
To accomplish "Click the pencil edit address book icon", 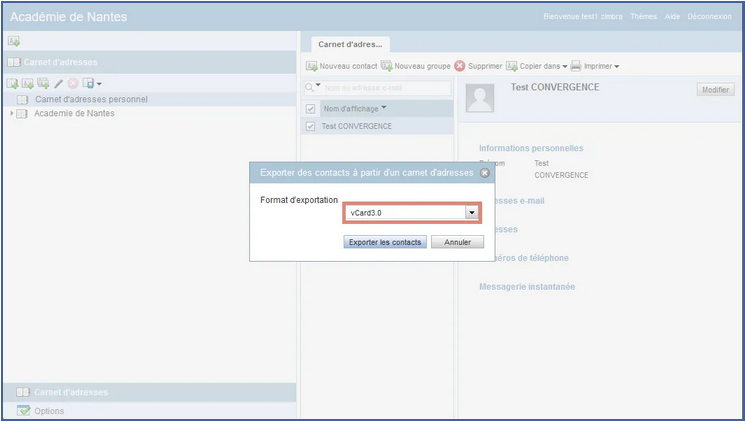I will tap(58, 83).
